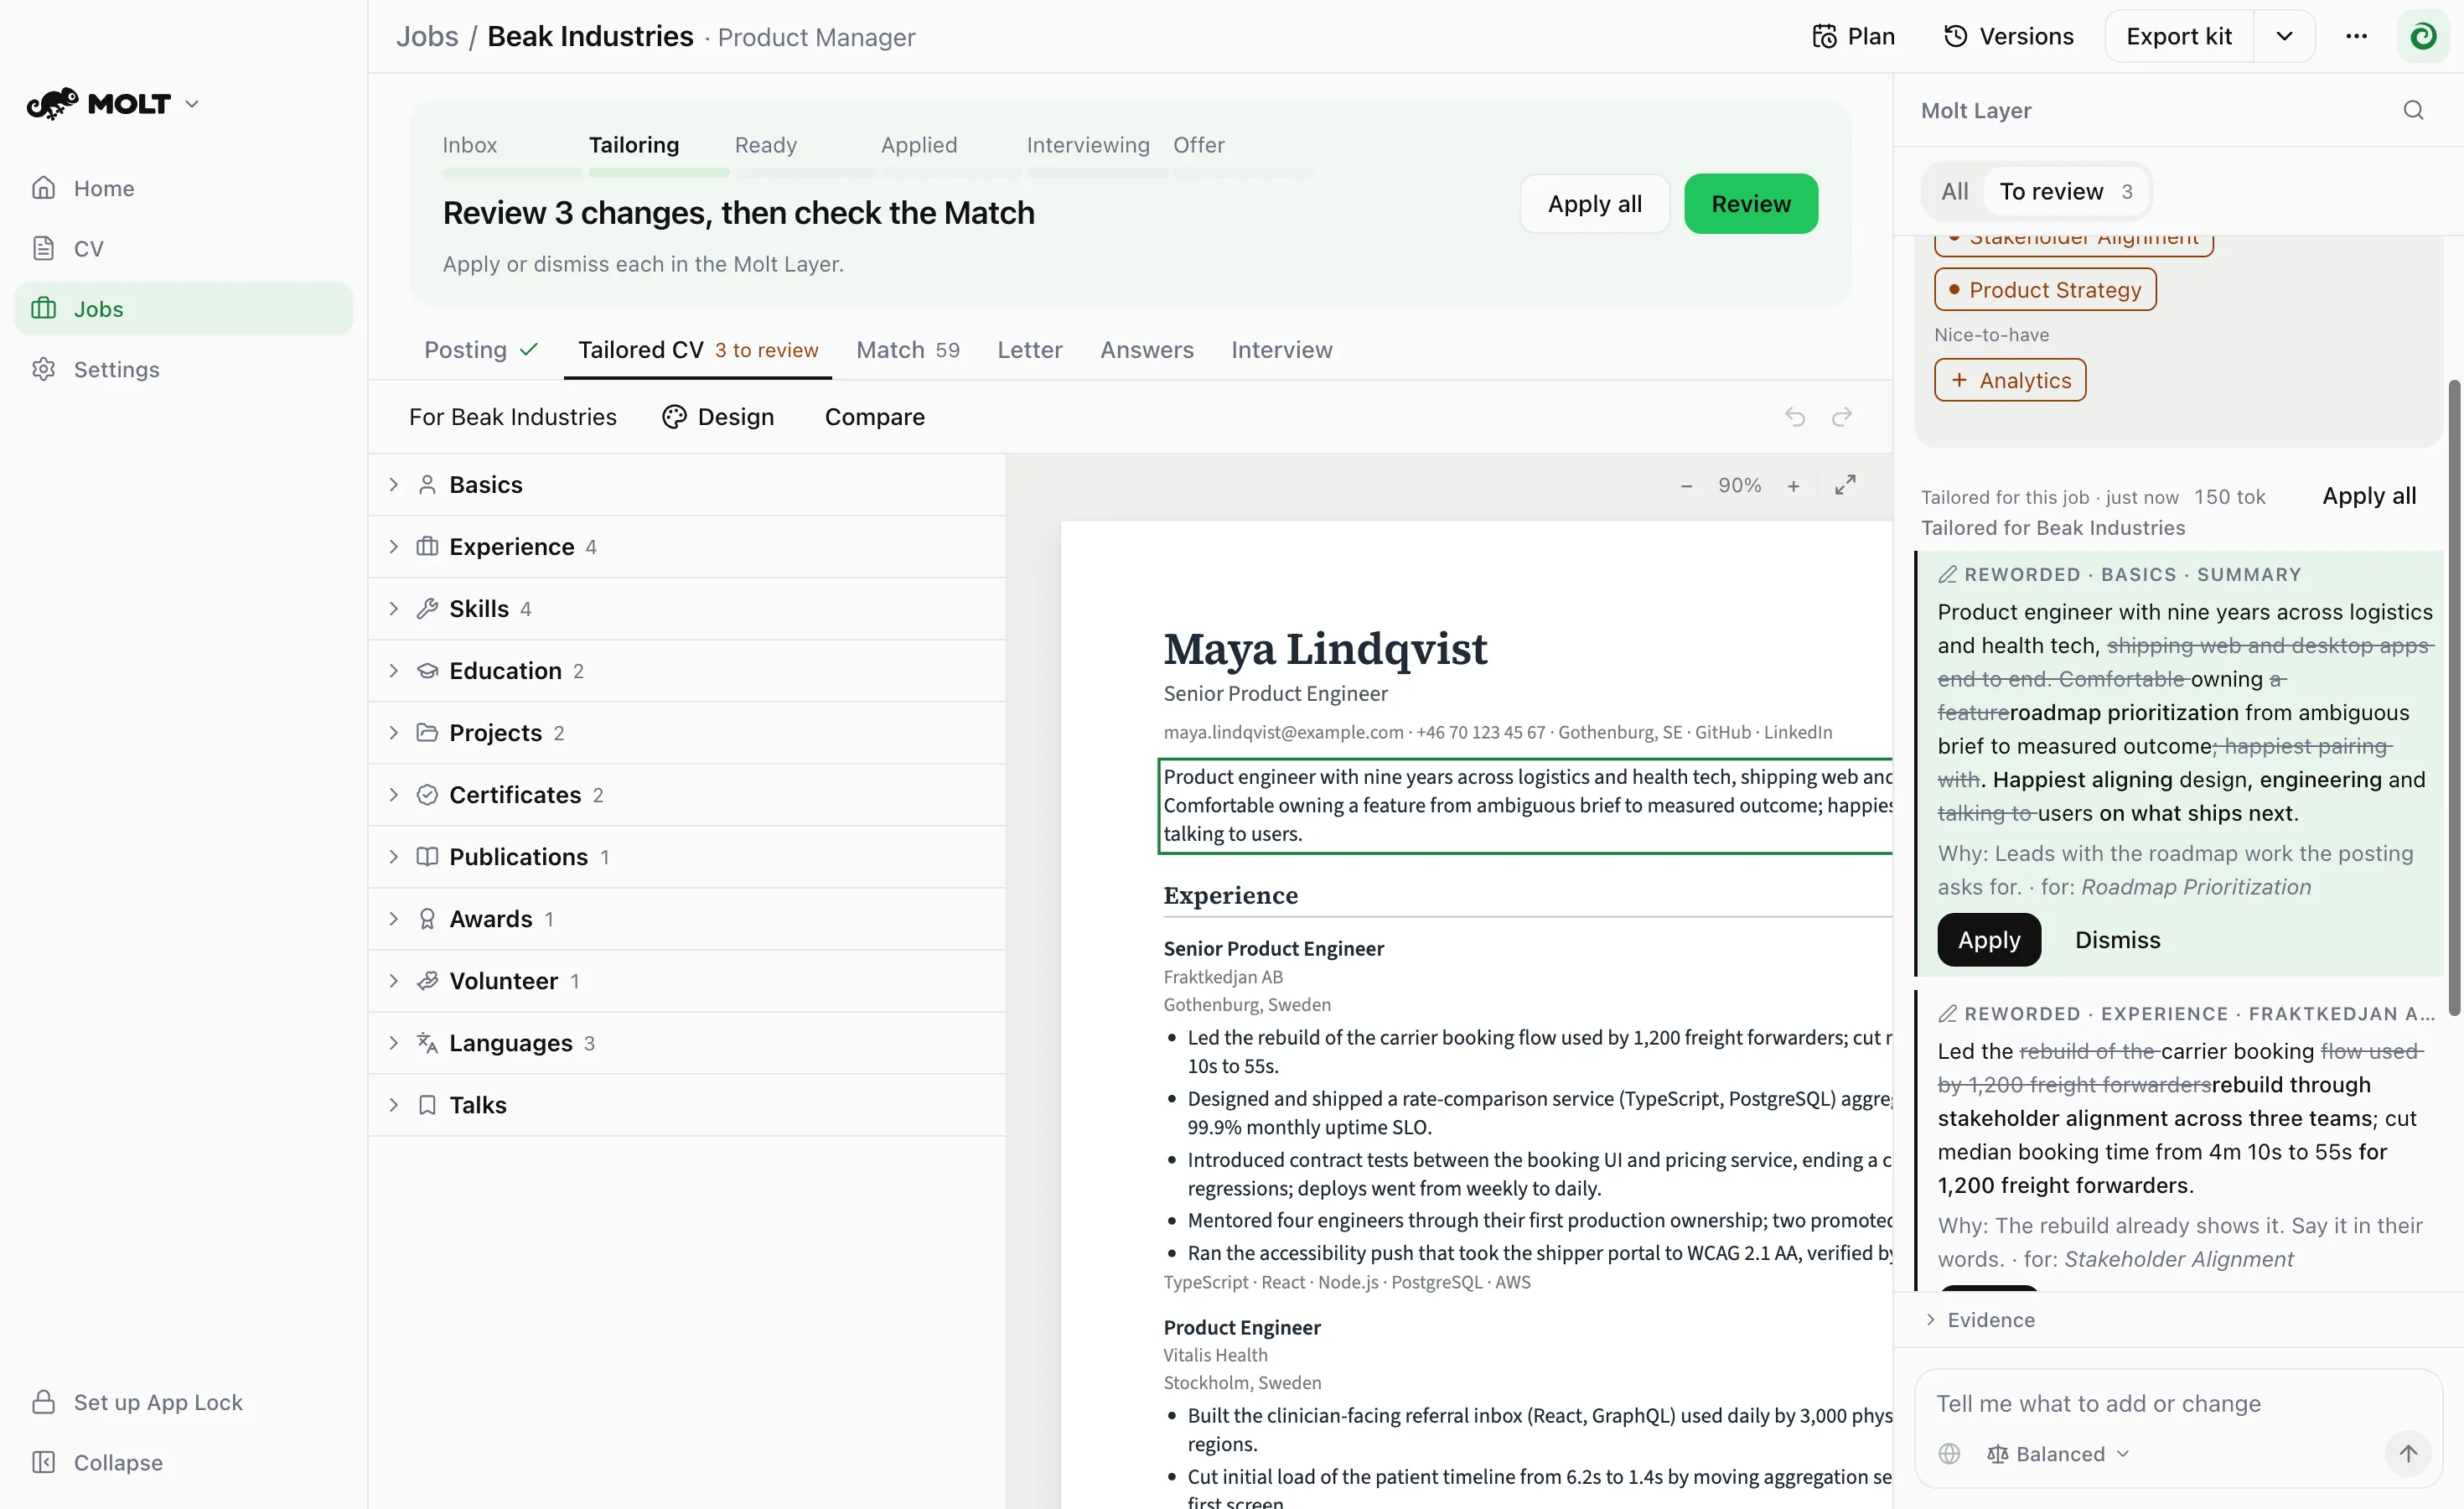The height and width of the screenshot is (1509, 2464).
Task: Add the Analytics nice-to-have chip
Action: [x=2010, y=380]
